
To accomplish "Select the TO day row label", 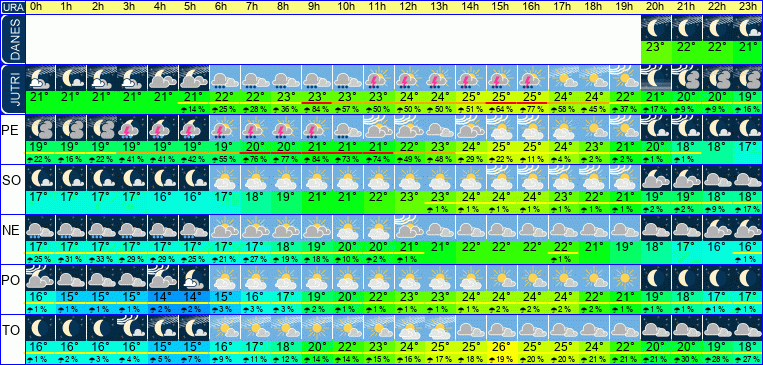I will coord(11,330).
